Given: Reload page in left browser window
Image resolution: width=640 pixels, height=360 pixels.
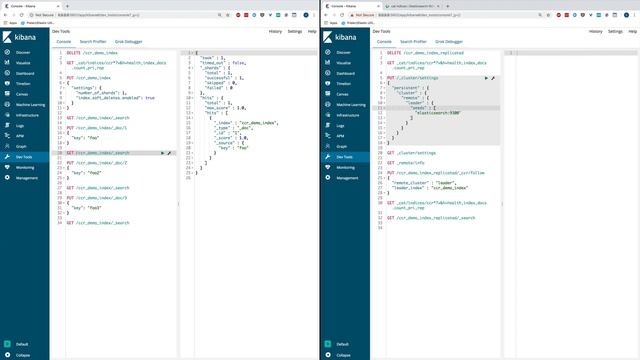Looking at the screenshot, I should tap(21, 15).
